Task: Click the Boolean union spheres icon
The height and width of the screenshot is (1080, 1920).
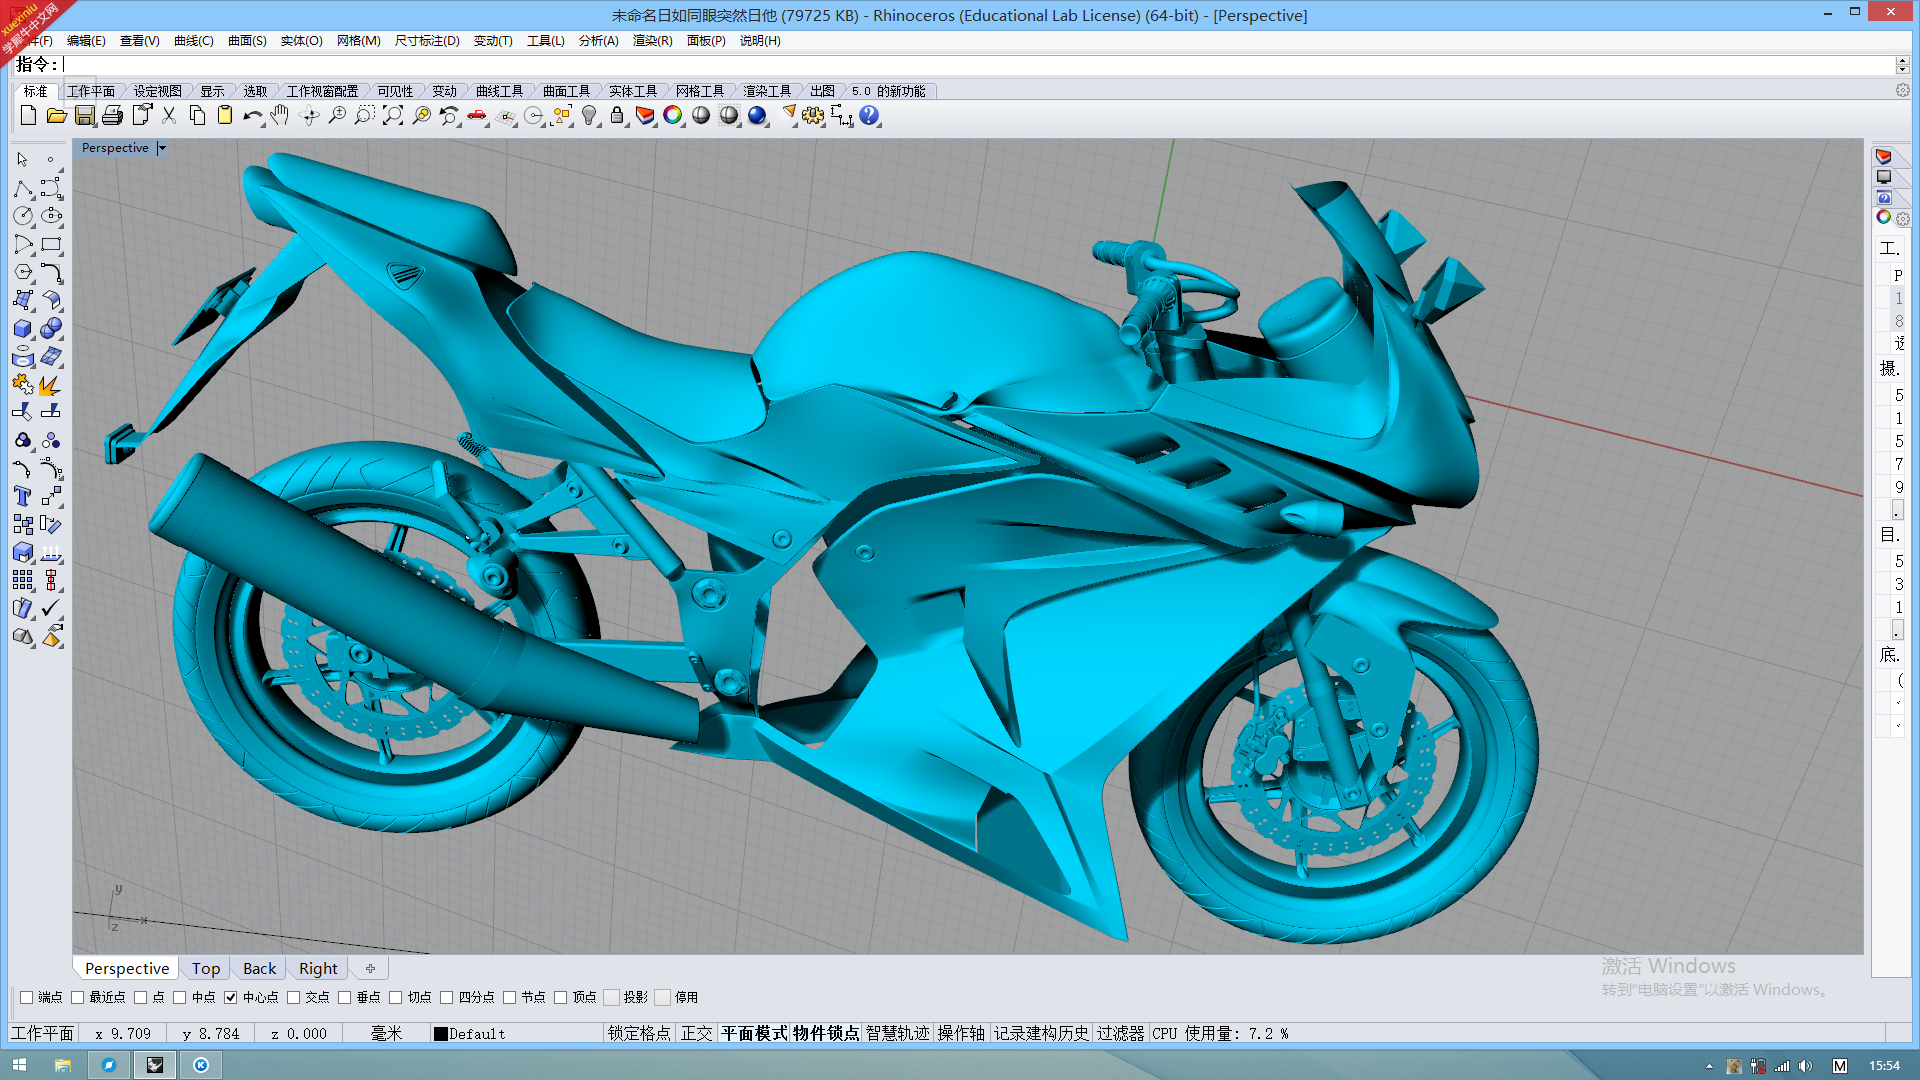Action: 51,328
